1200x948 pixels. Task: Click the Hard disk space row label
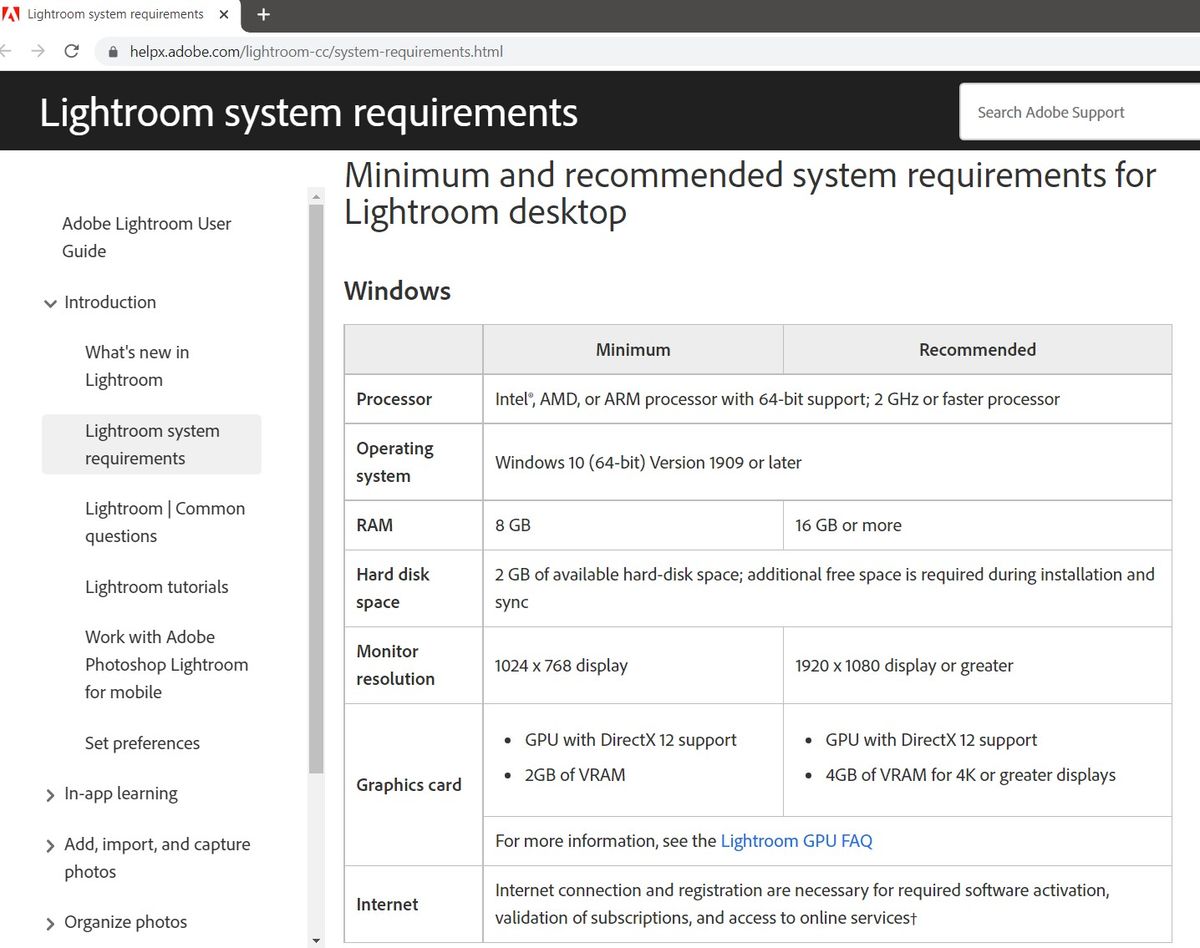click(x=393, y=588)
